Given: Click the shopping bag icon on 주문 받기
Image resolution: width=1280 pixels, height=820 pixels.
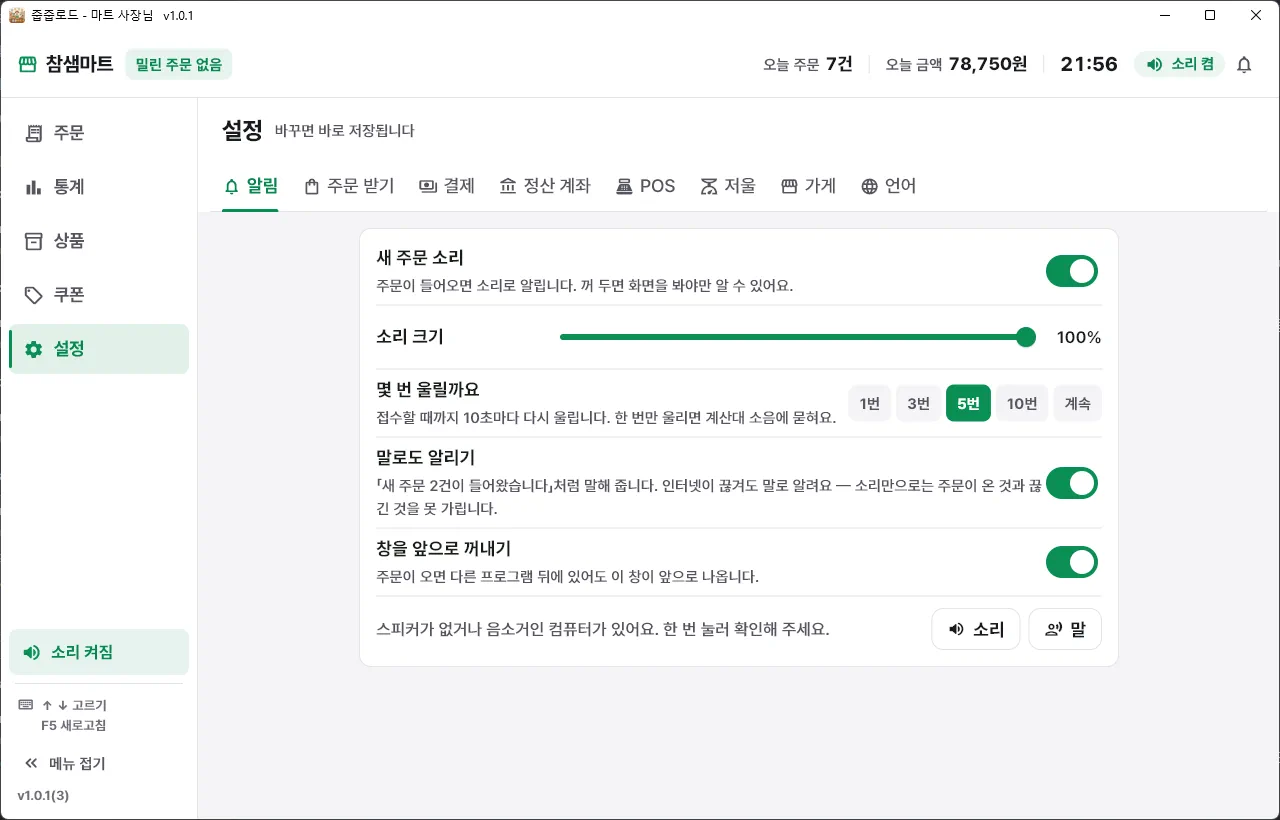Looking at the screenshot, I should pos(311,186).
